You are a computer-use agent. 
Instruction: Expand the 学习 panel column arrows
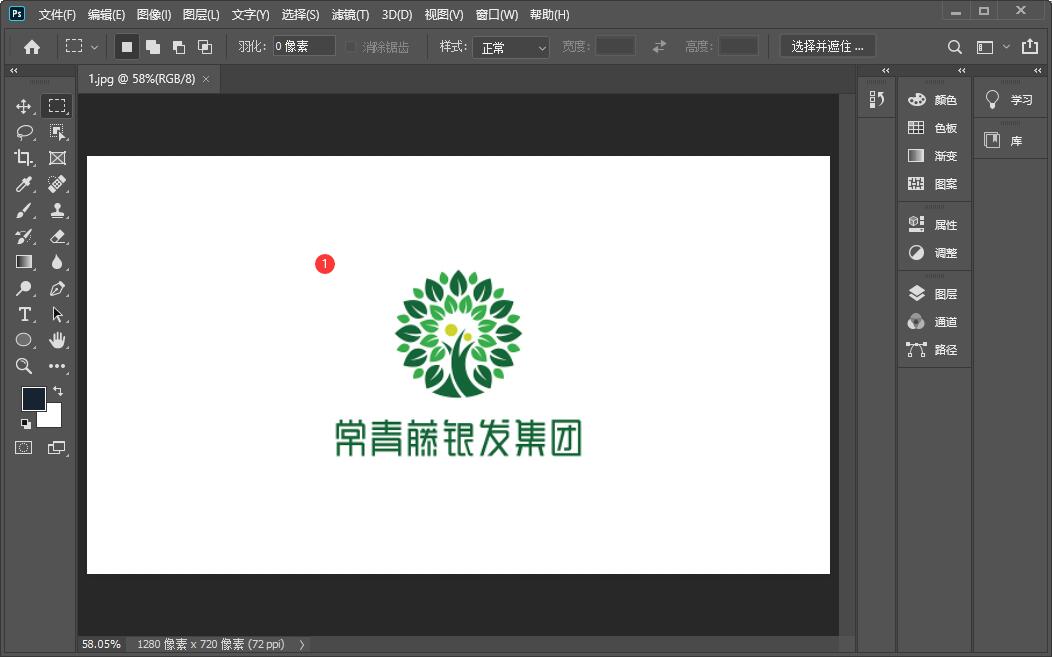[1037, 70]
